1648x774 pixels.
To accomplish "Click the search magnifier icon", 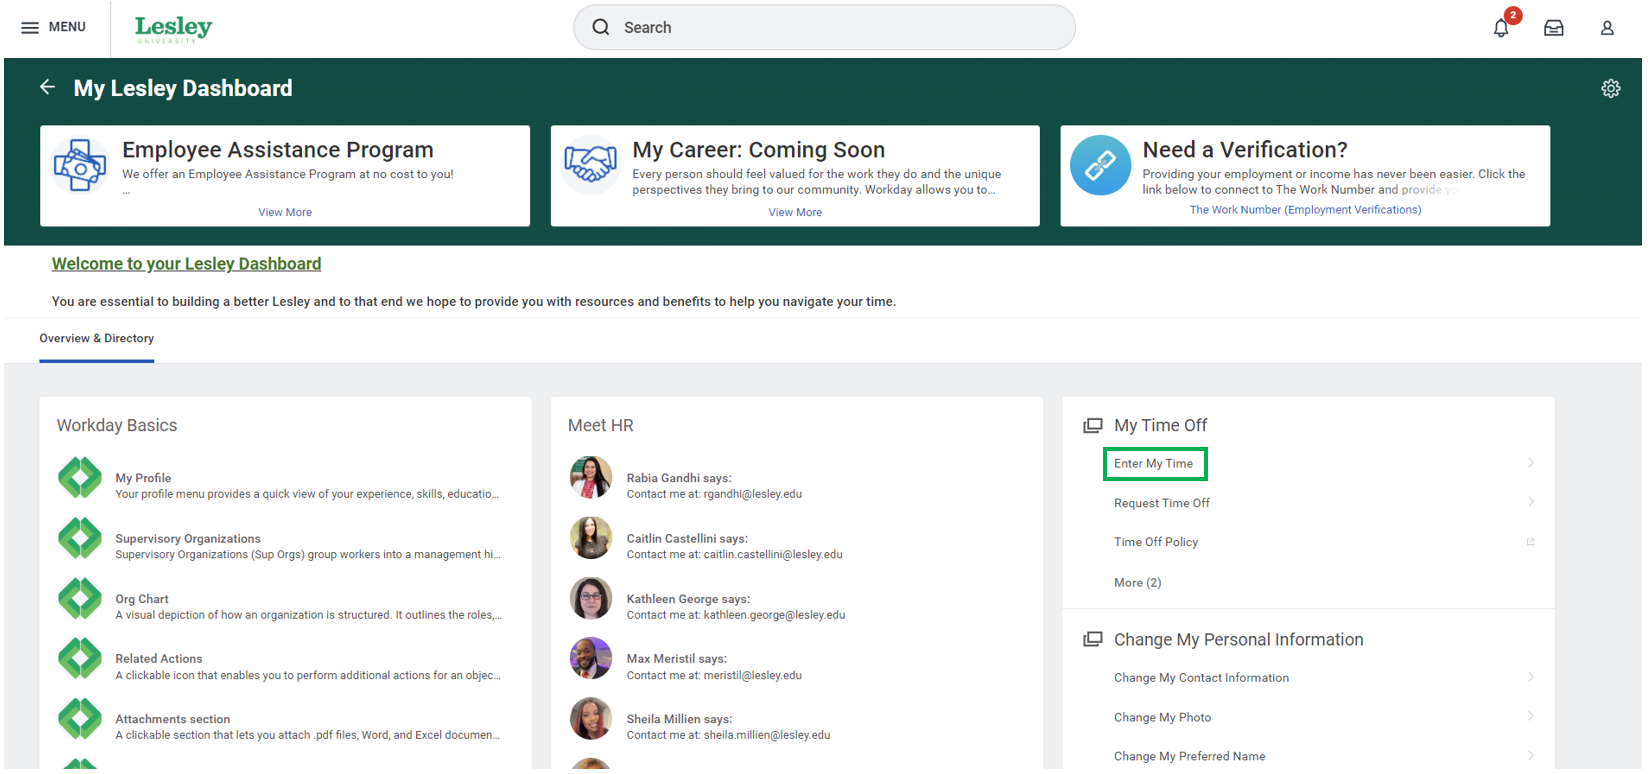I will tap(601, 27).
